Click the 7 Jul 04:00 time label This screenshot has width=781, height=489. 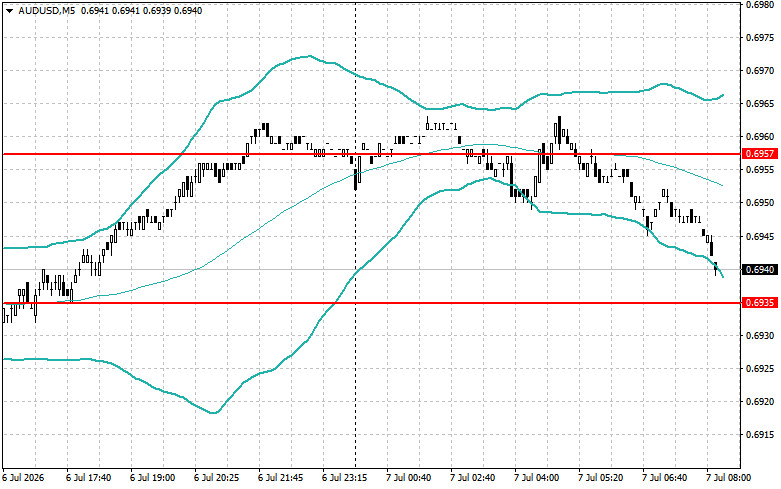pyautogui.click(x=536, y=478)
